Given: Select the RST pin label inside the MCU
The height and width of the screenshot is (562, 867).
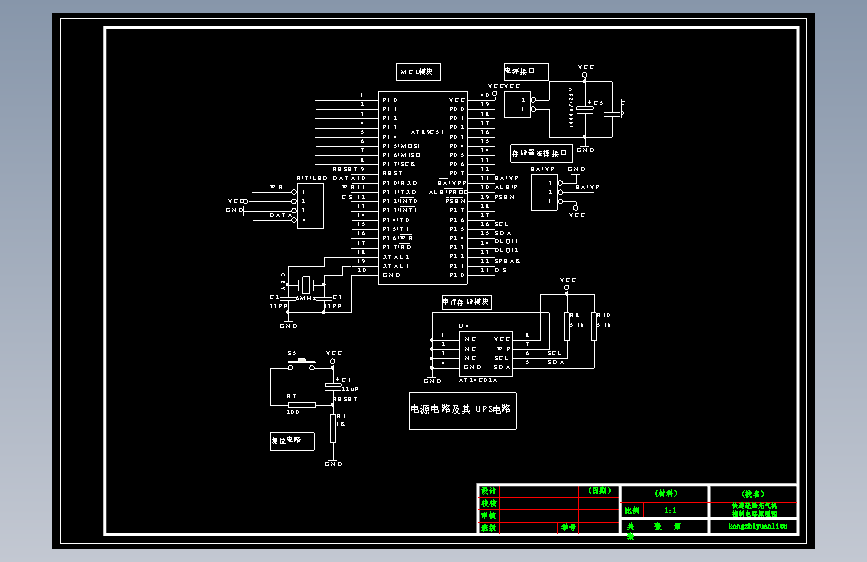Looking at the screenshot, I should coord(393,173).
